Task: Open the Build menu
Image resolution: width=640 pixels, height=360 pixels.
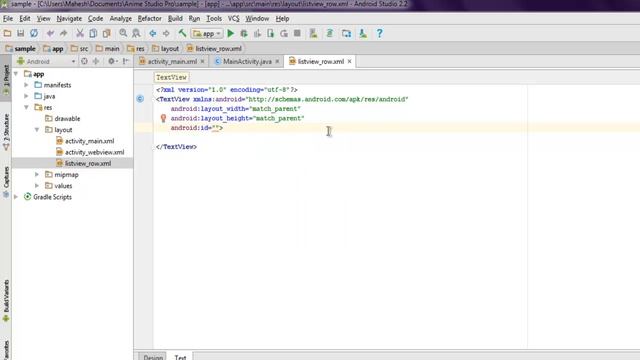Action: (x=175, y=19)
